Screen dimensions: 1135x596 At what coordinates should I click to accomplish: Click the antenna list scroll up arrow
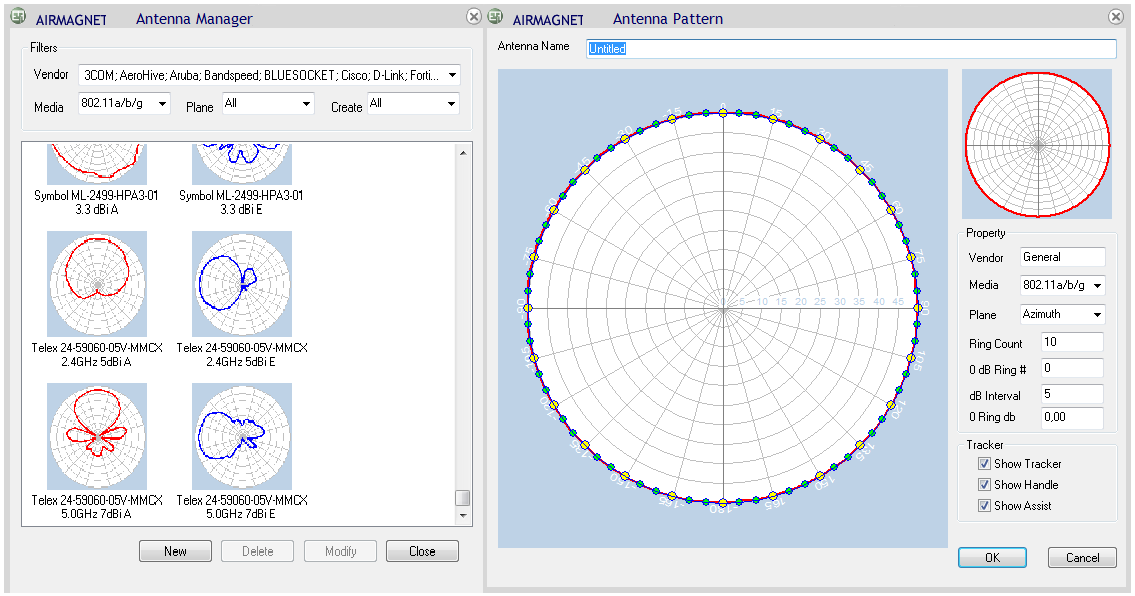click(463, 153)
